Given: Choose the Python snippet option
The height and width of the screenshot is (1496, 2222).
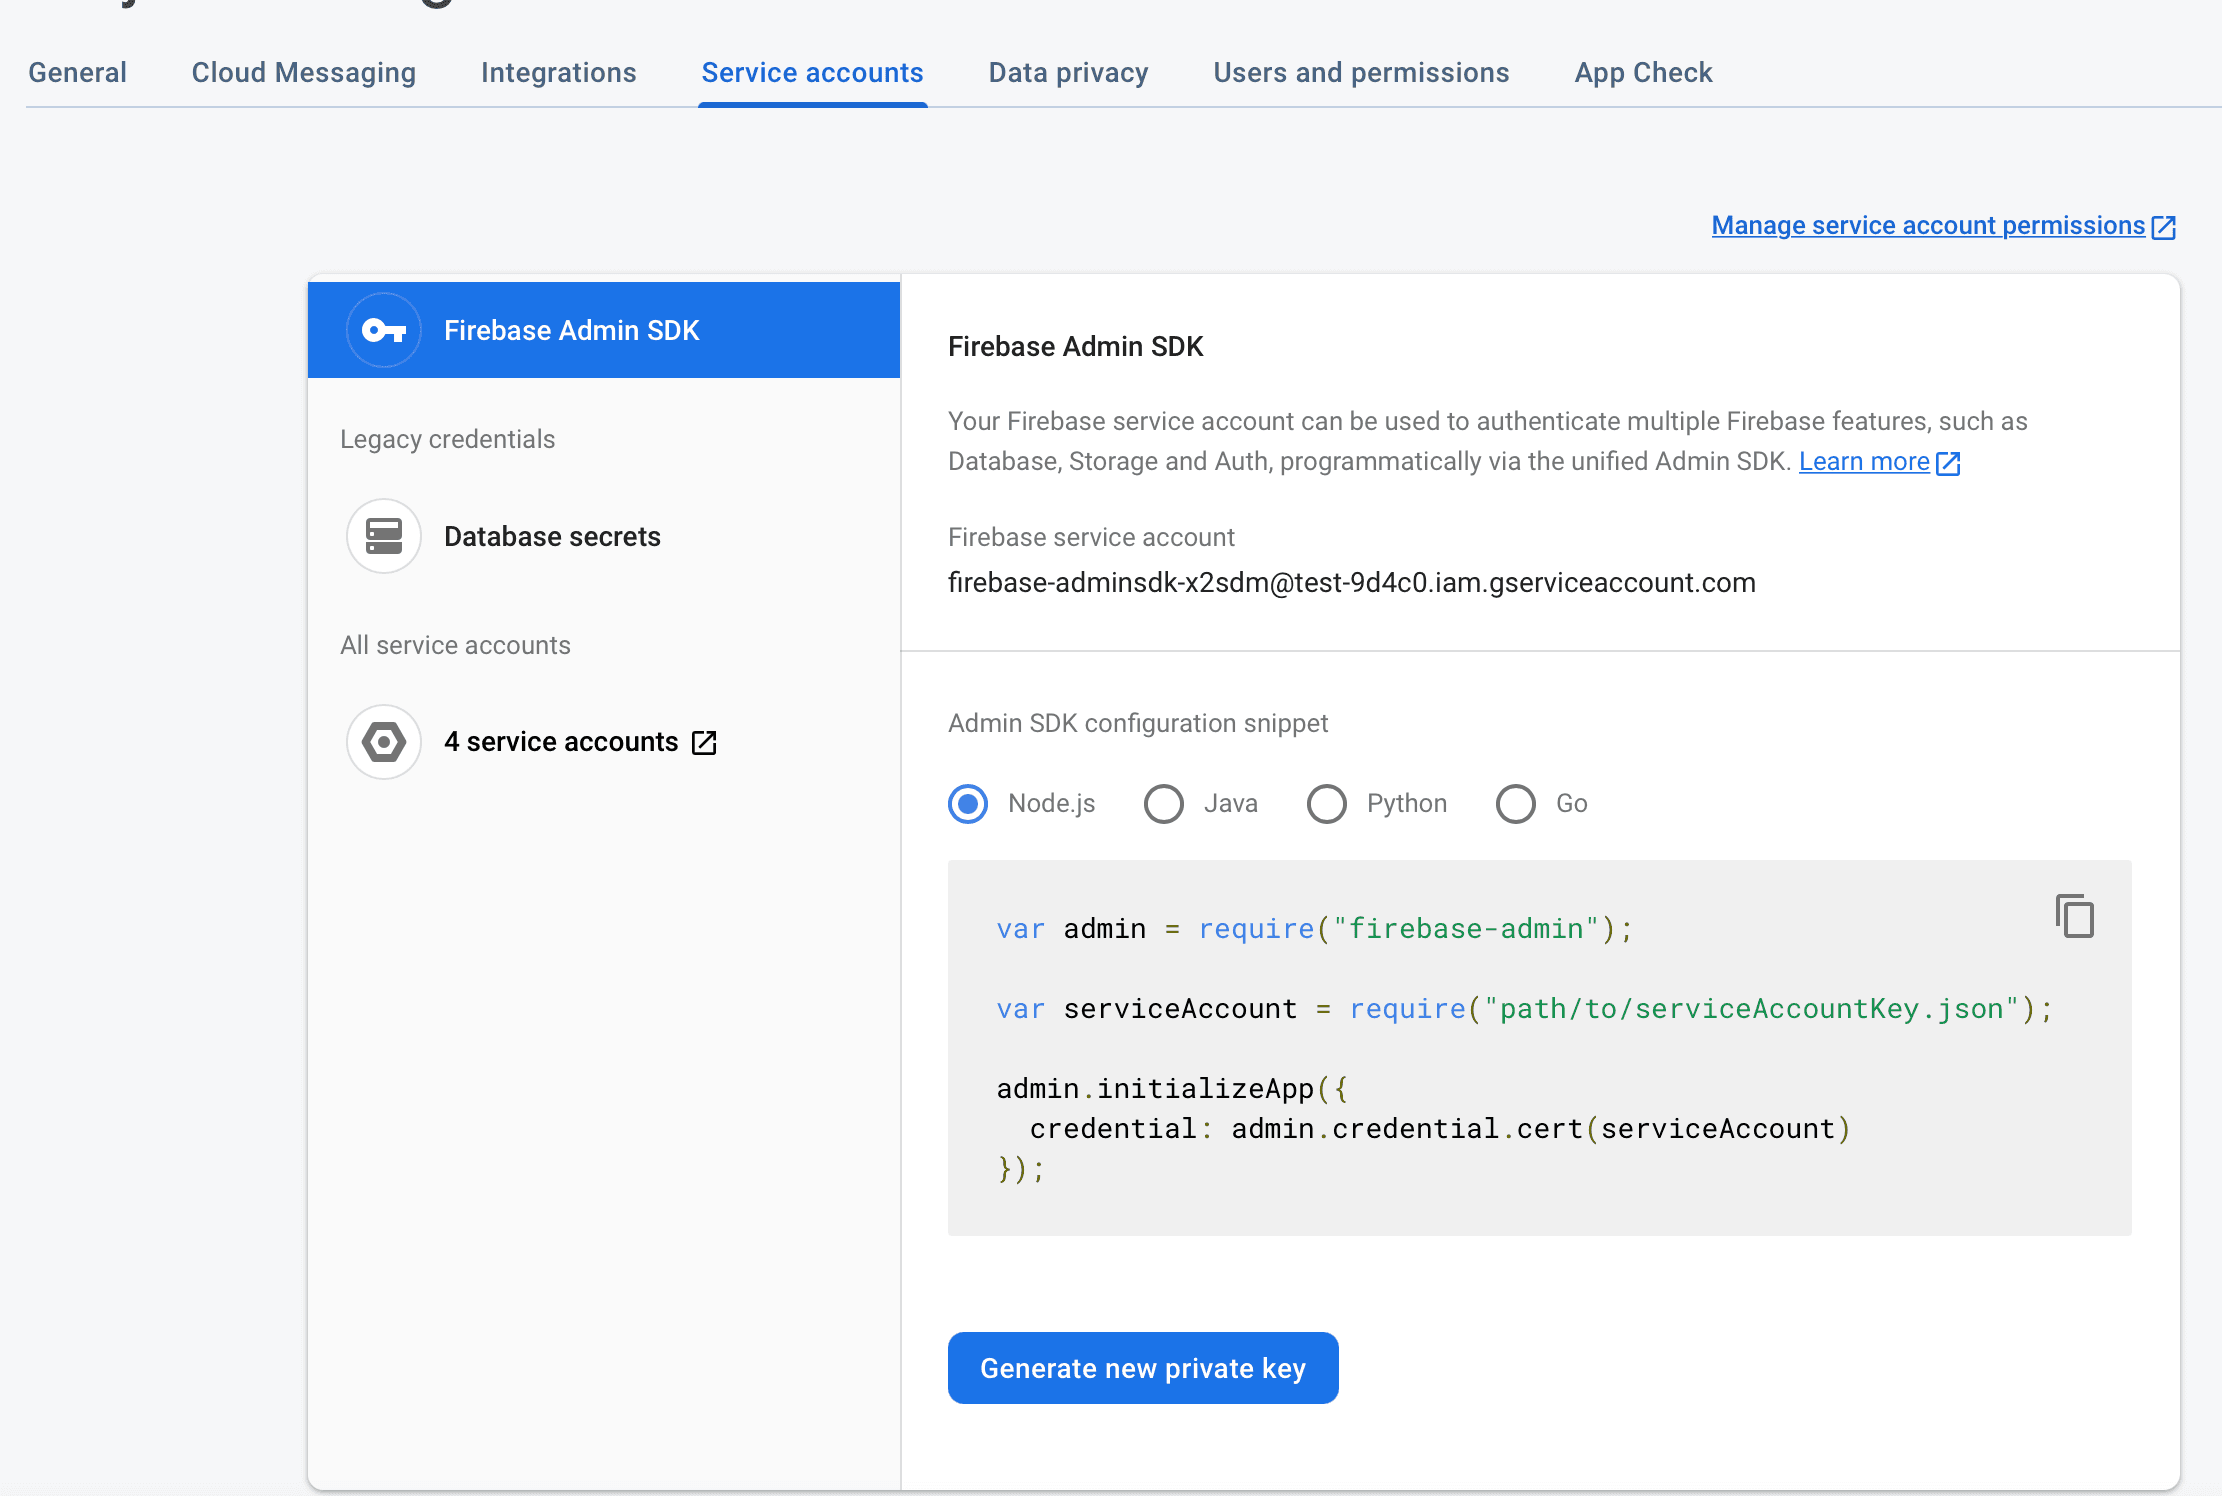Looking at the screenshot, I should (1327, 804).
